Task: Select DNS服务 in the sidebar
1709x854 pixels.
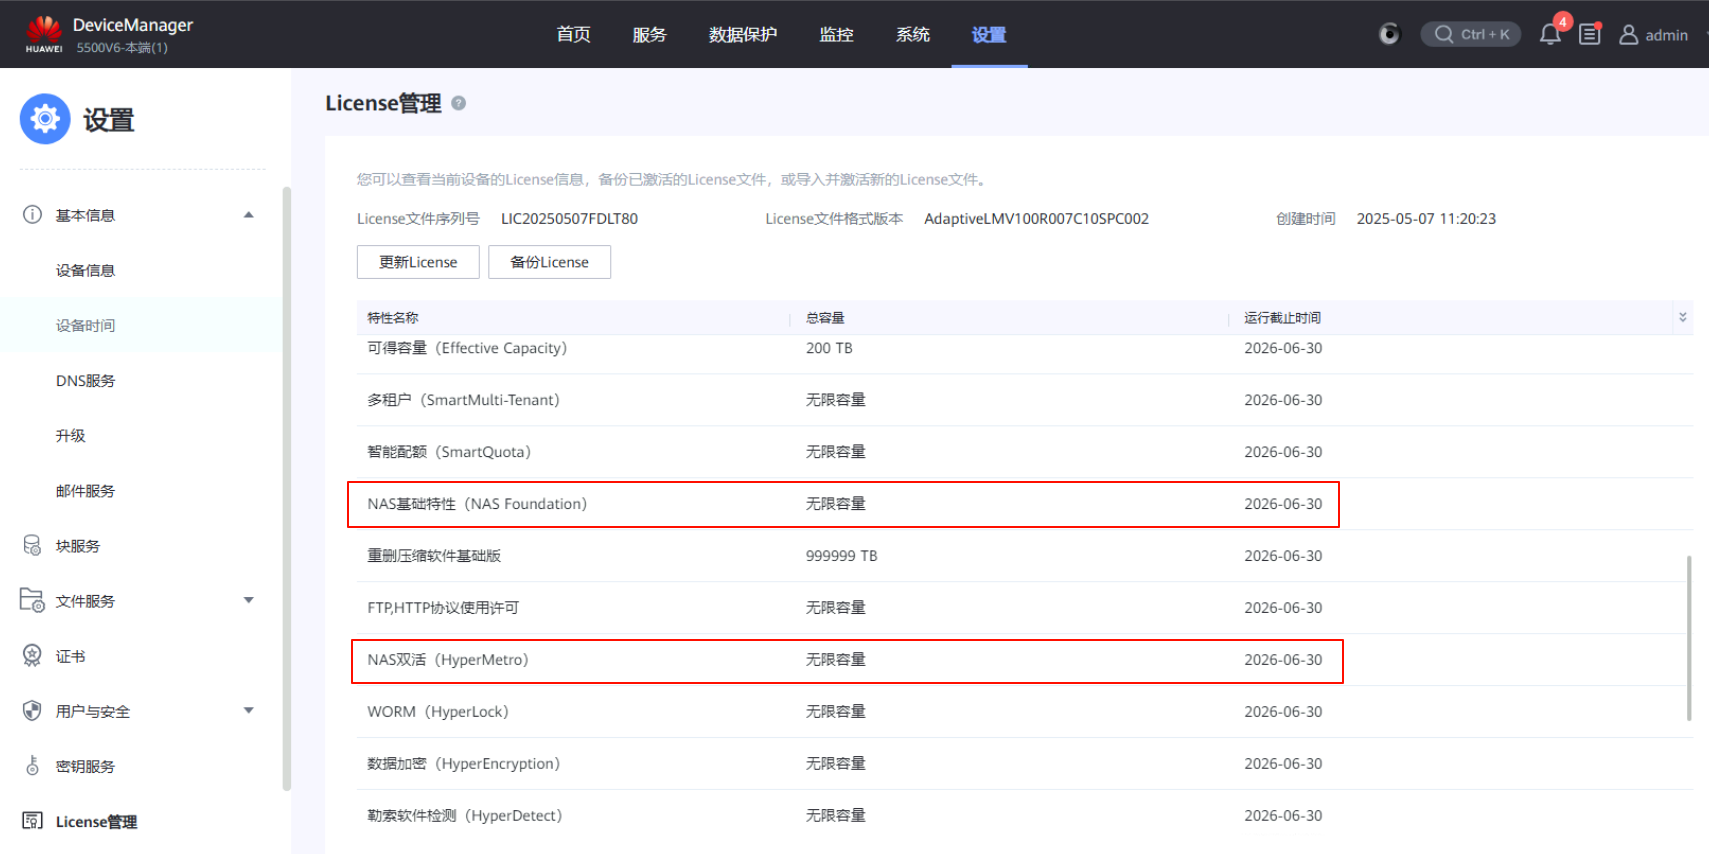Action: pyautogui.click(x=86, y=380)
